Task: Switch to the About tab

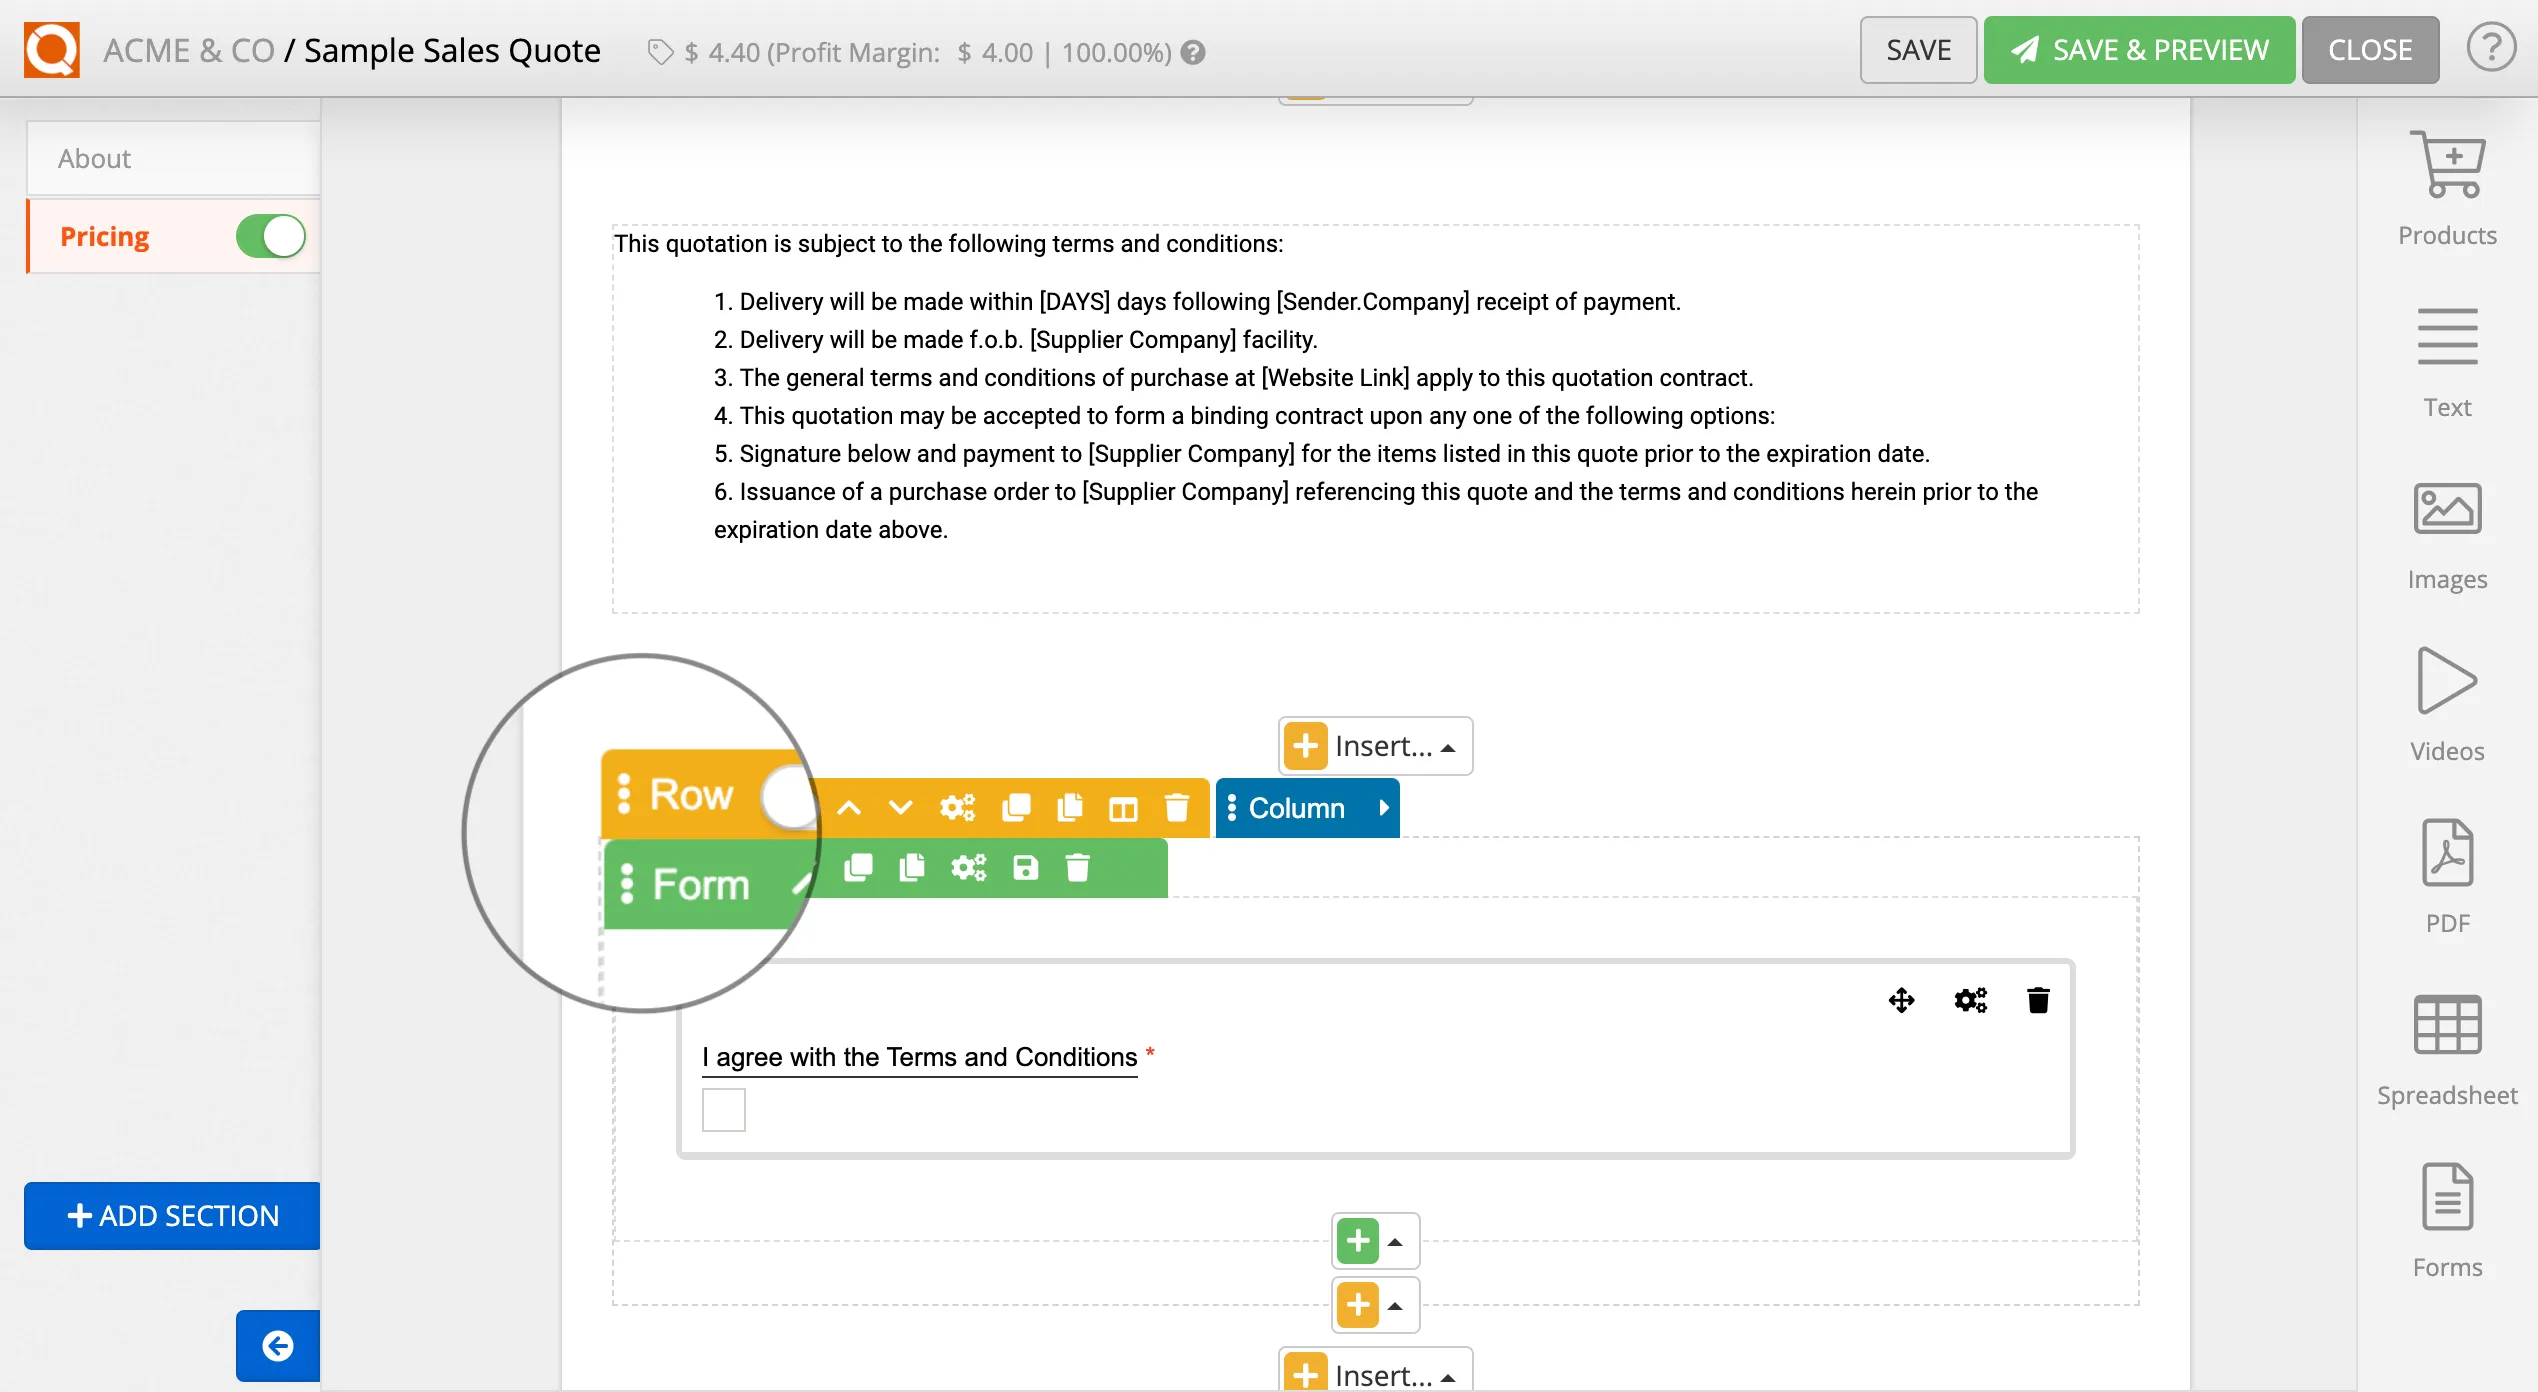Action: 95,158
